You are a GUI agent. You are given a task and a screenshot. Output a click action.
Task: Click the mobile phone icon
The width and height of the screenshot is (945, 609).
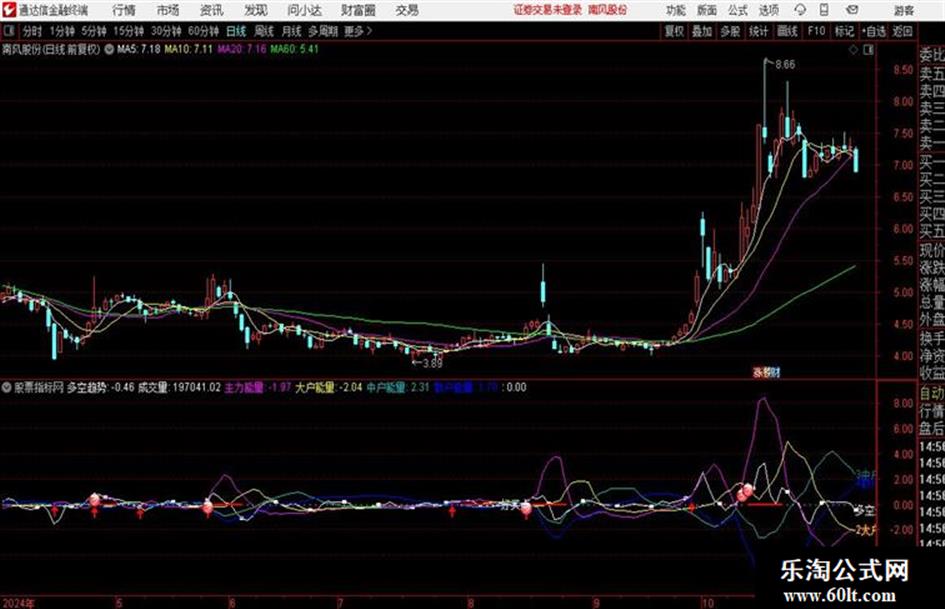(824, 10)
